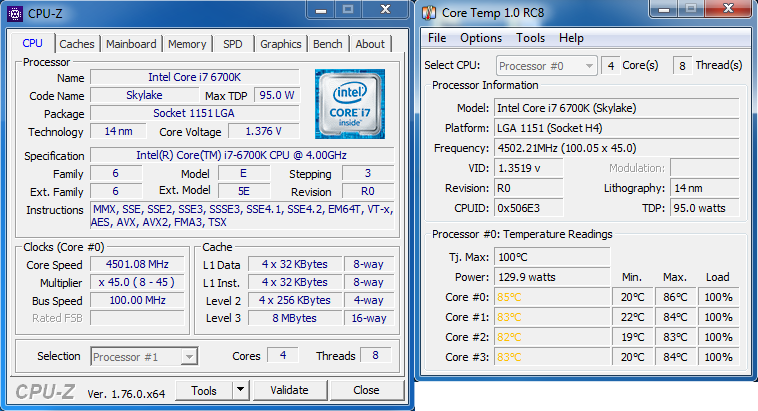The height and width of the screenshot is (411, 758).
Task: Click the Code Name value Skylake
Action: (x=144, y=95)
